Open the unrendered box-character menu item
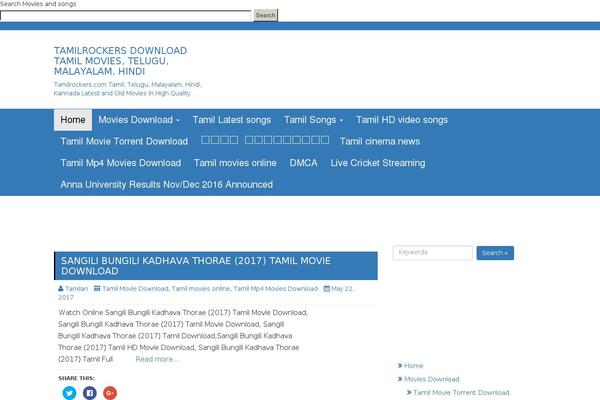This screenshot has width=600, height=400. (265, 140)
